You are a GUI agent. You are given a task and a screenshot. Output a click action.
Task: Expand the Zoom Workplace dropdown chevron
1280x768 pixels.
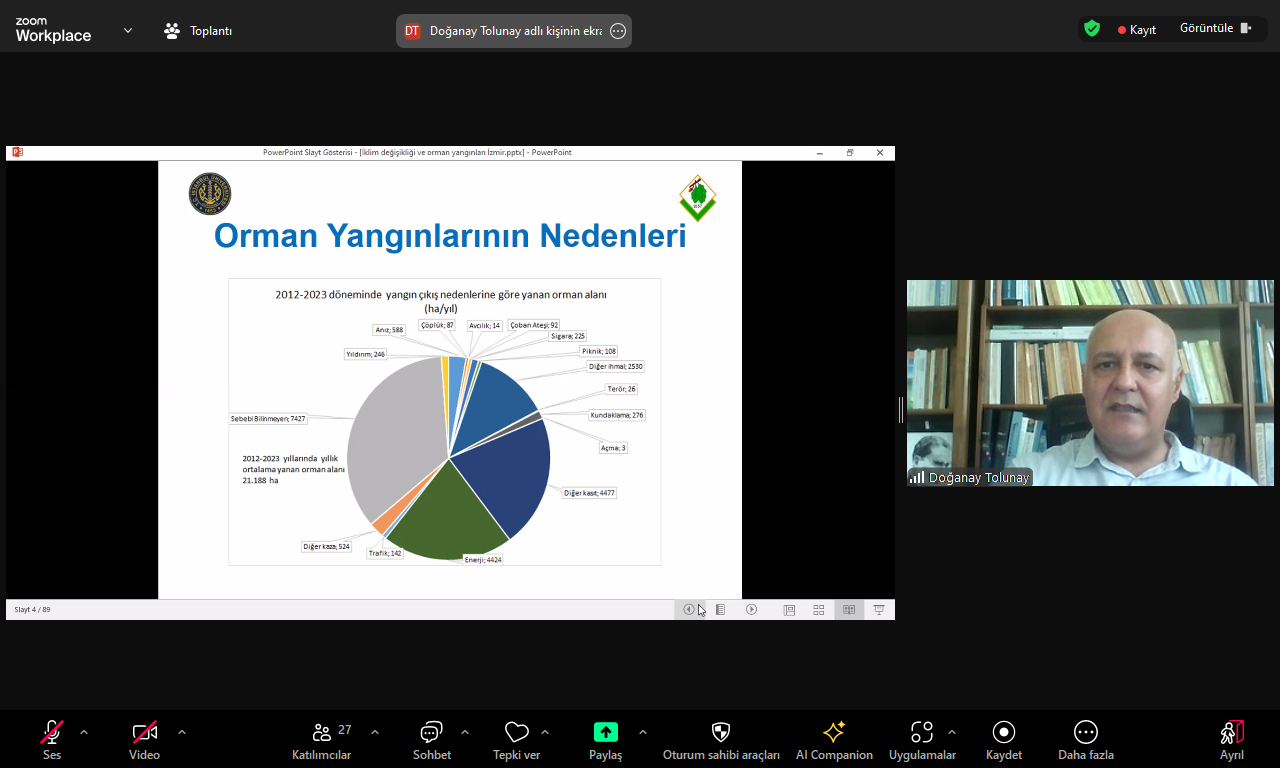click(127, 30)
